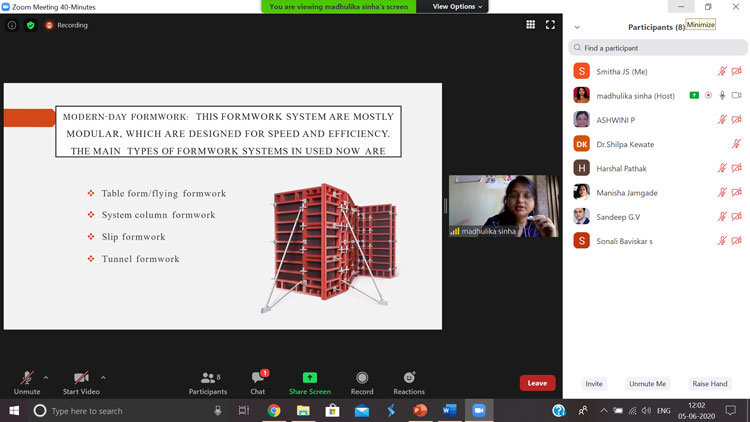
Task: Open the View Options dropdown
Action: coord(457,7)
